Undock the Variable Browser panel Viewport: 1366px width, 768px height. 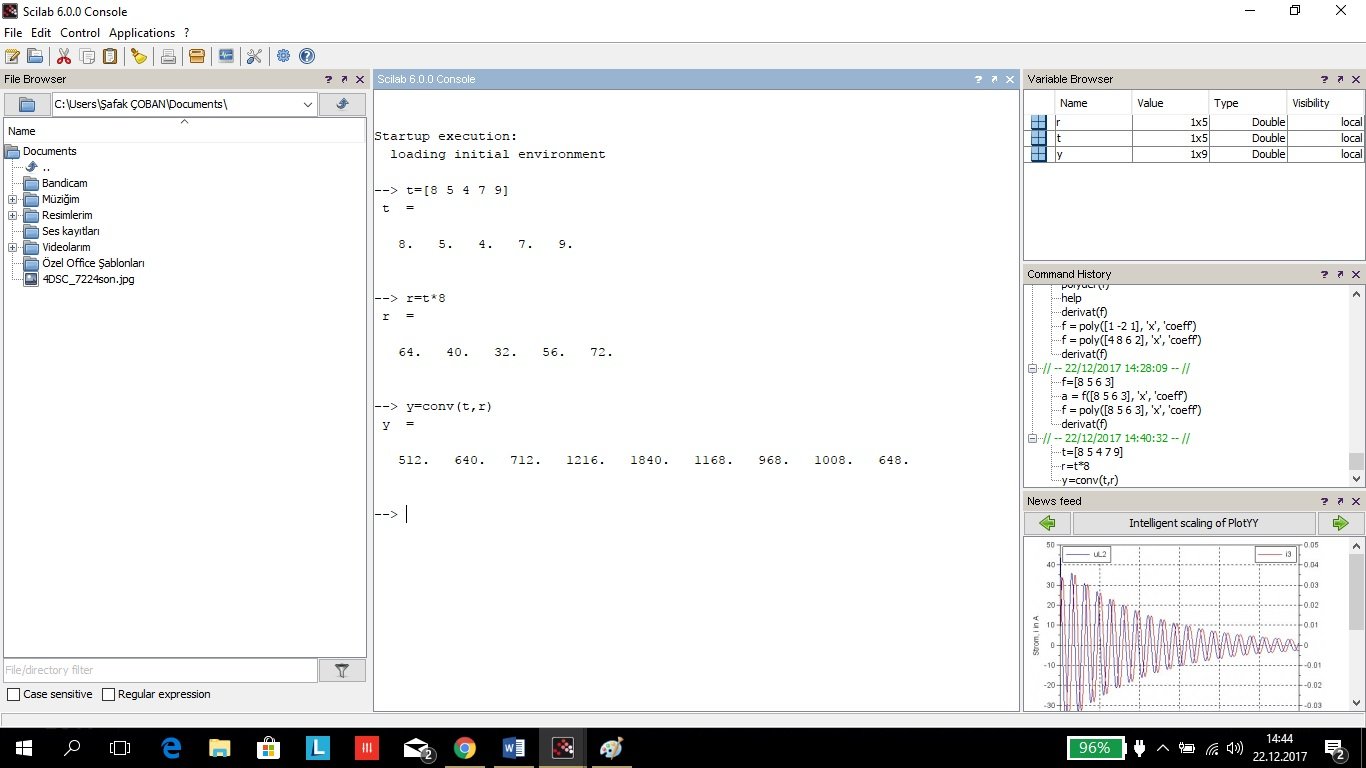(x=1340, y=79)
